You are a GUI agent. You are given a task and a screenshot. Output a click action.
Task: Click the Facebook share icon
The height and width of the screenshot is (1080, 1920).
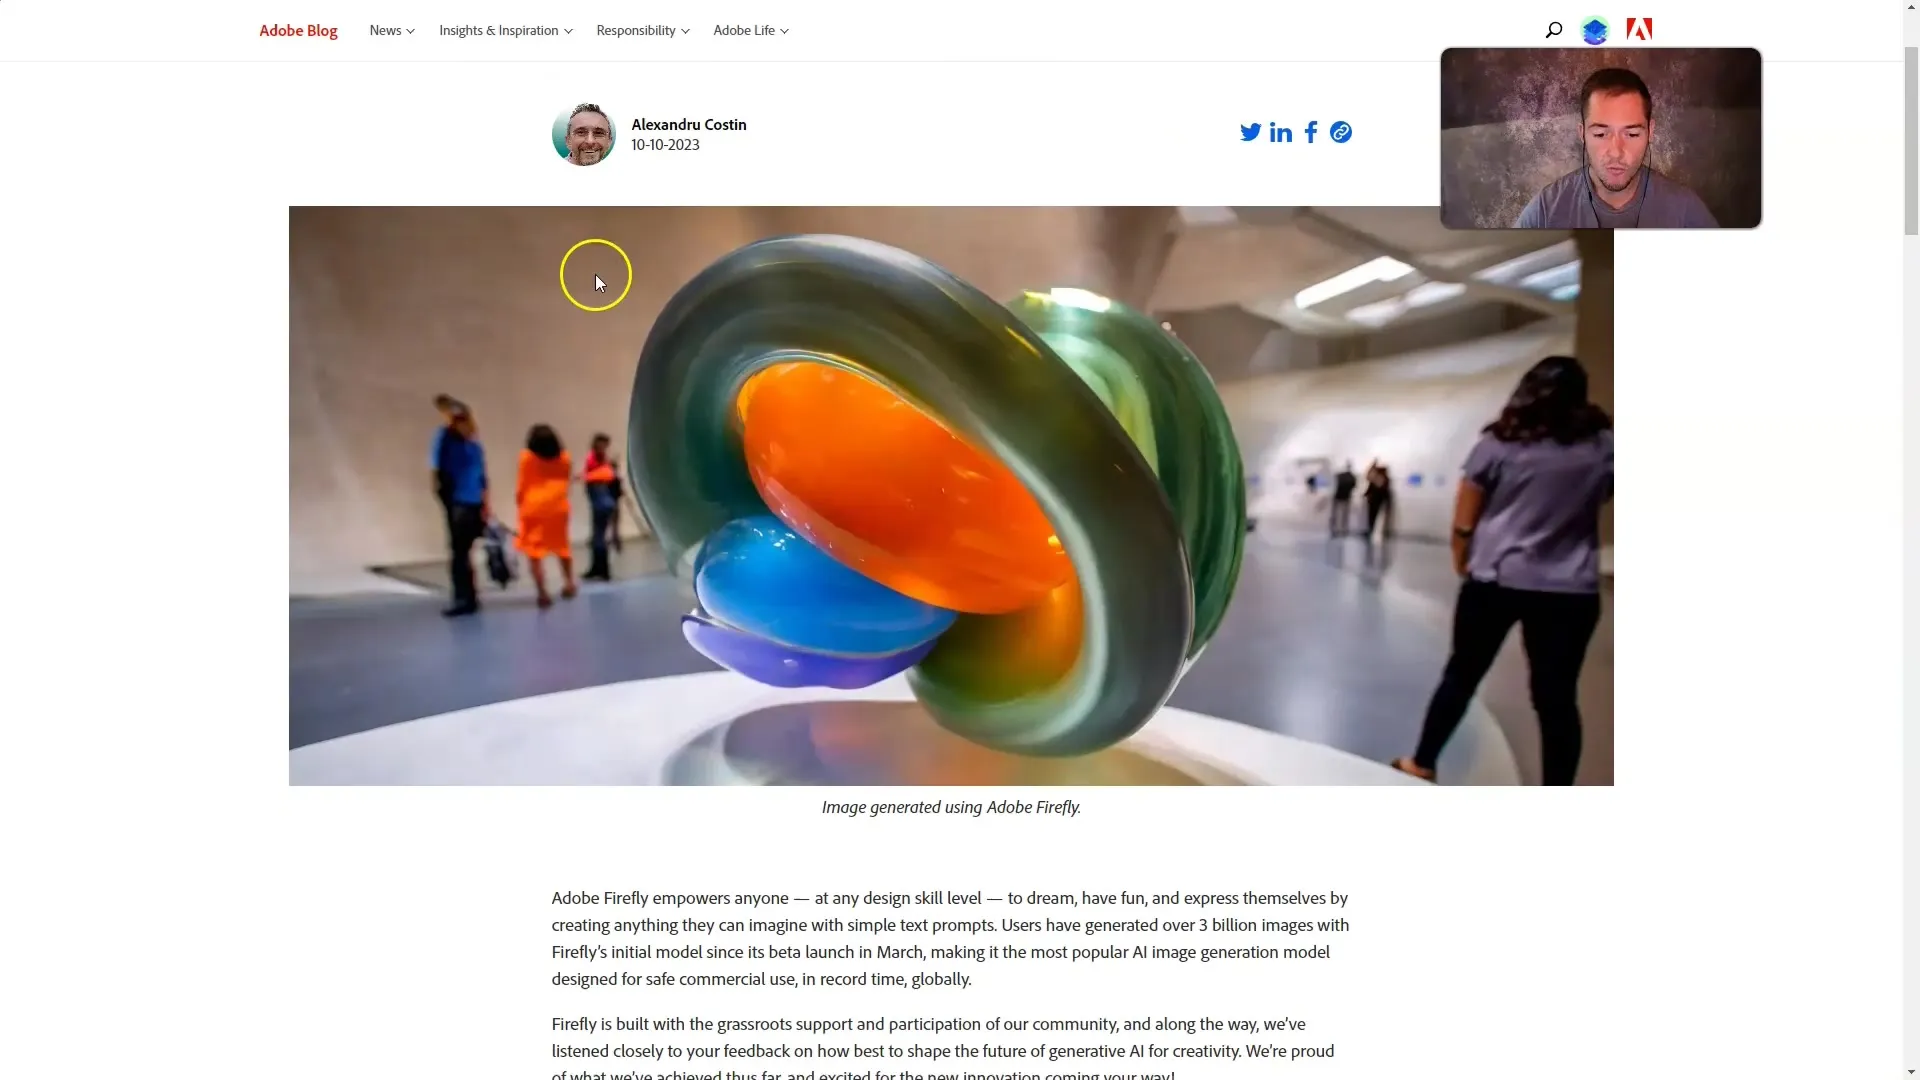(x=1311, y=131)
